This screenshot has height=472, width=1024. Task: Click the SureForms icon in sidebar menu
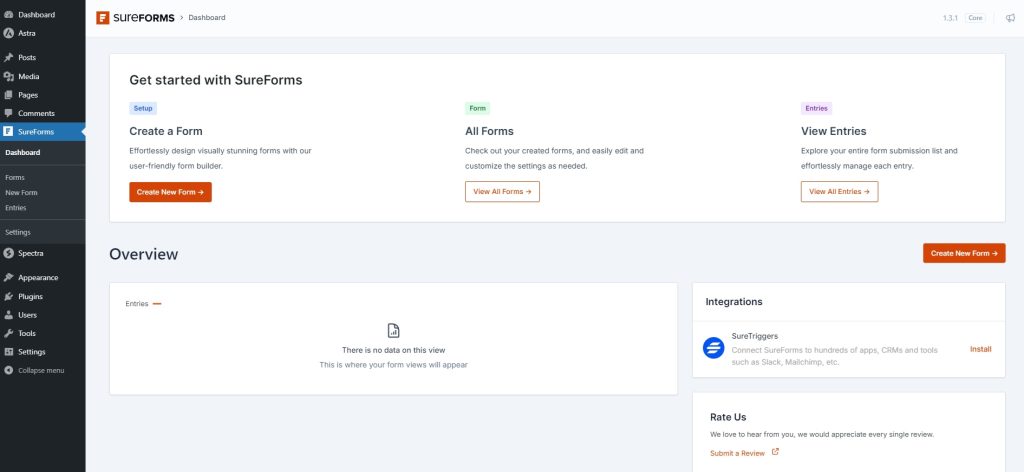[x=8, y=131]
